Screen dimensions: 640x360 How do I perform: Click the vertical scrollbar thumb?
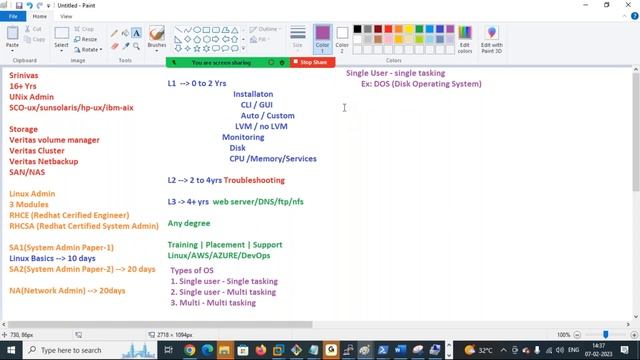pyautogui.click(x=636, y=132)
